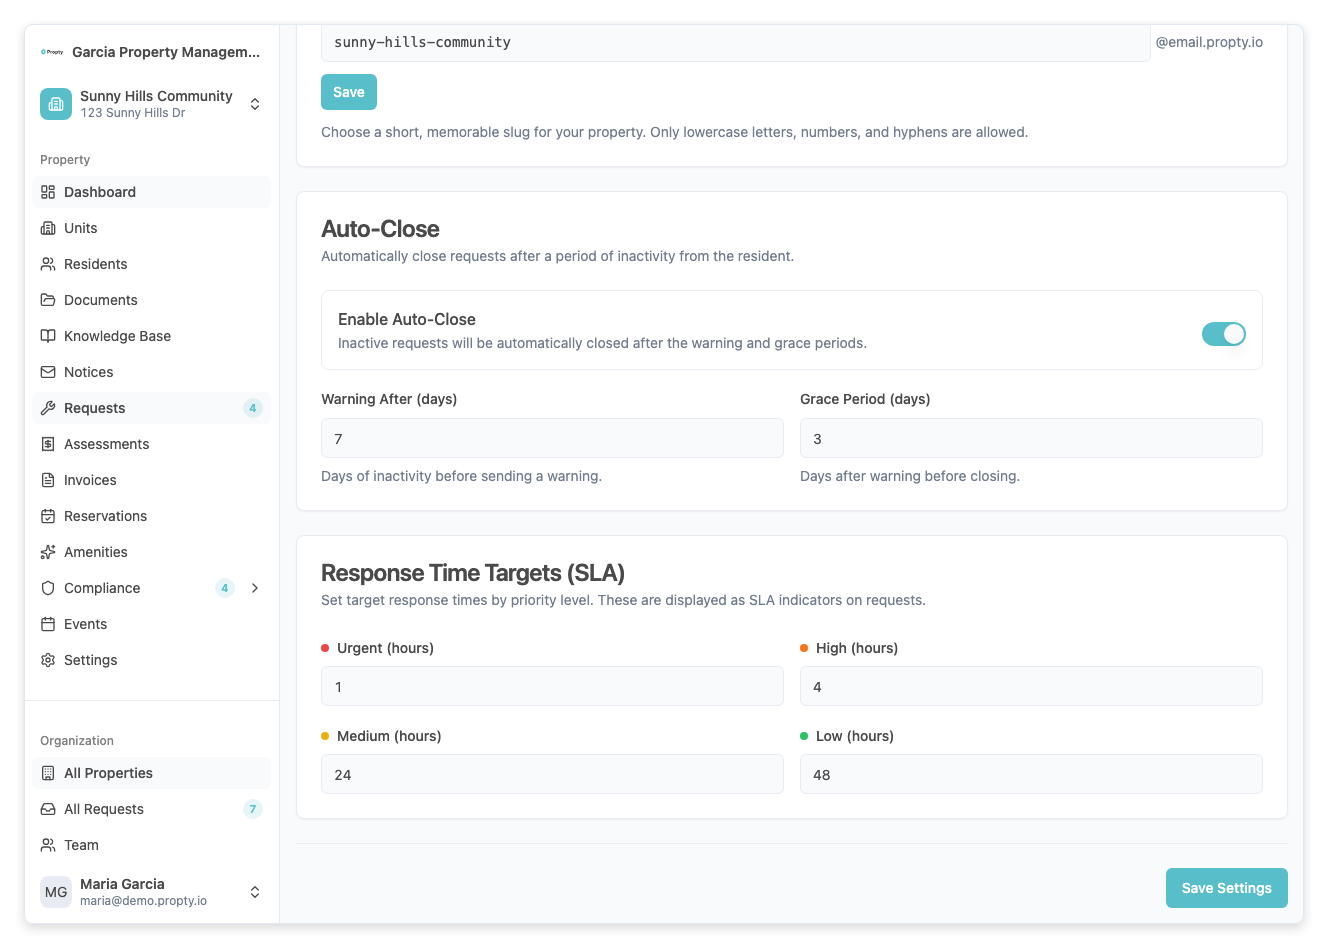
Task: Go to Notices
Action: click(152, 372)
